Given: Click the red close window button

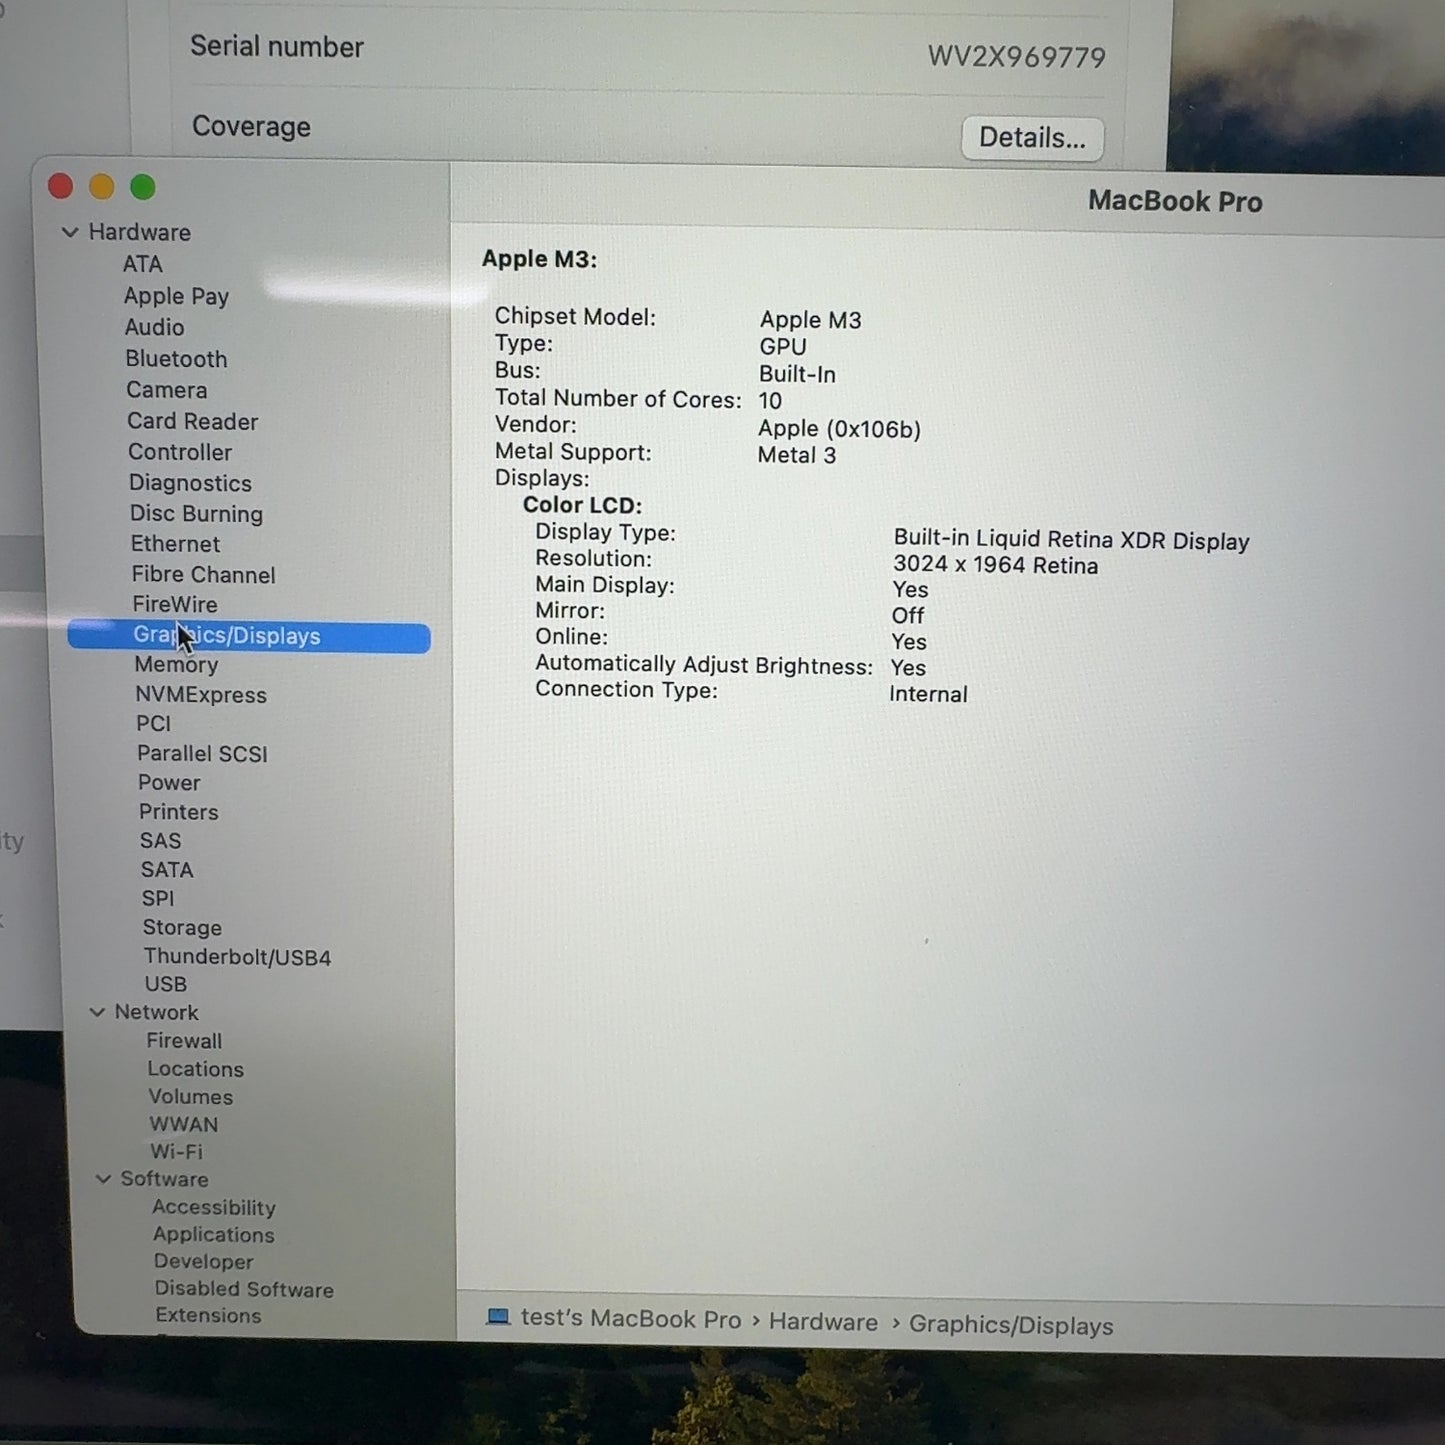Looking at the screenshot, I should click(61, 187).
